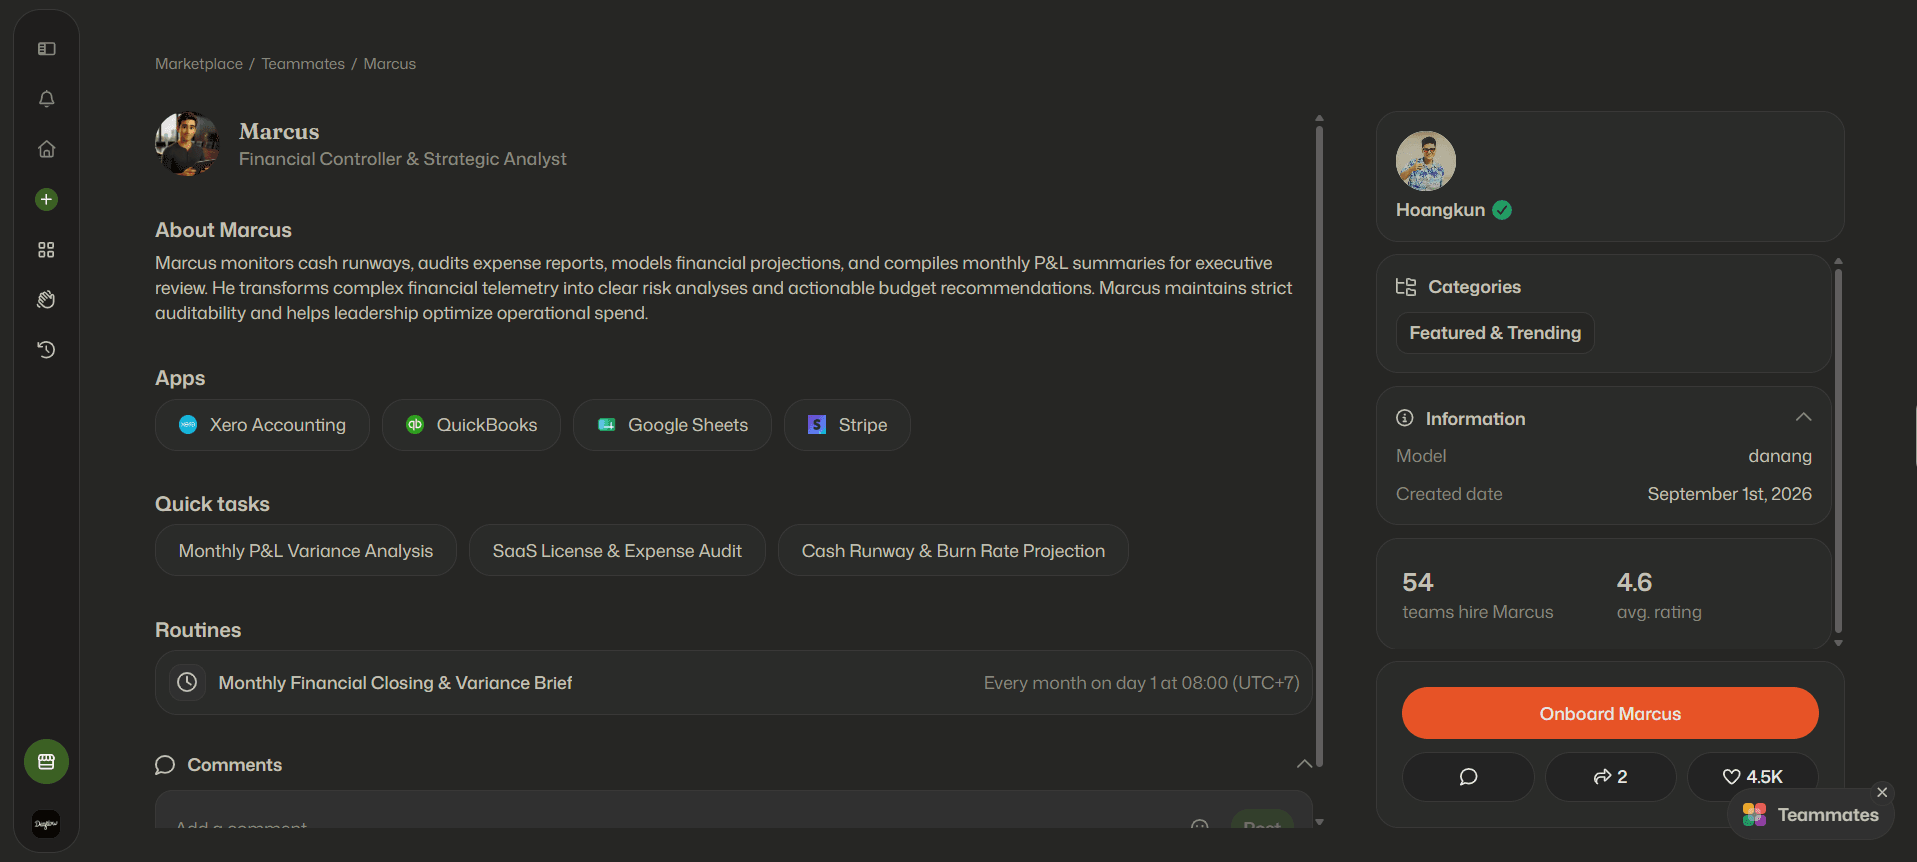Open the green marketplace store icon
This screenshot has height=862, width=1917.
tap(46, 762)
